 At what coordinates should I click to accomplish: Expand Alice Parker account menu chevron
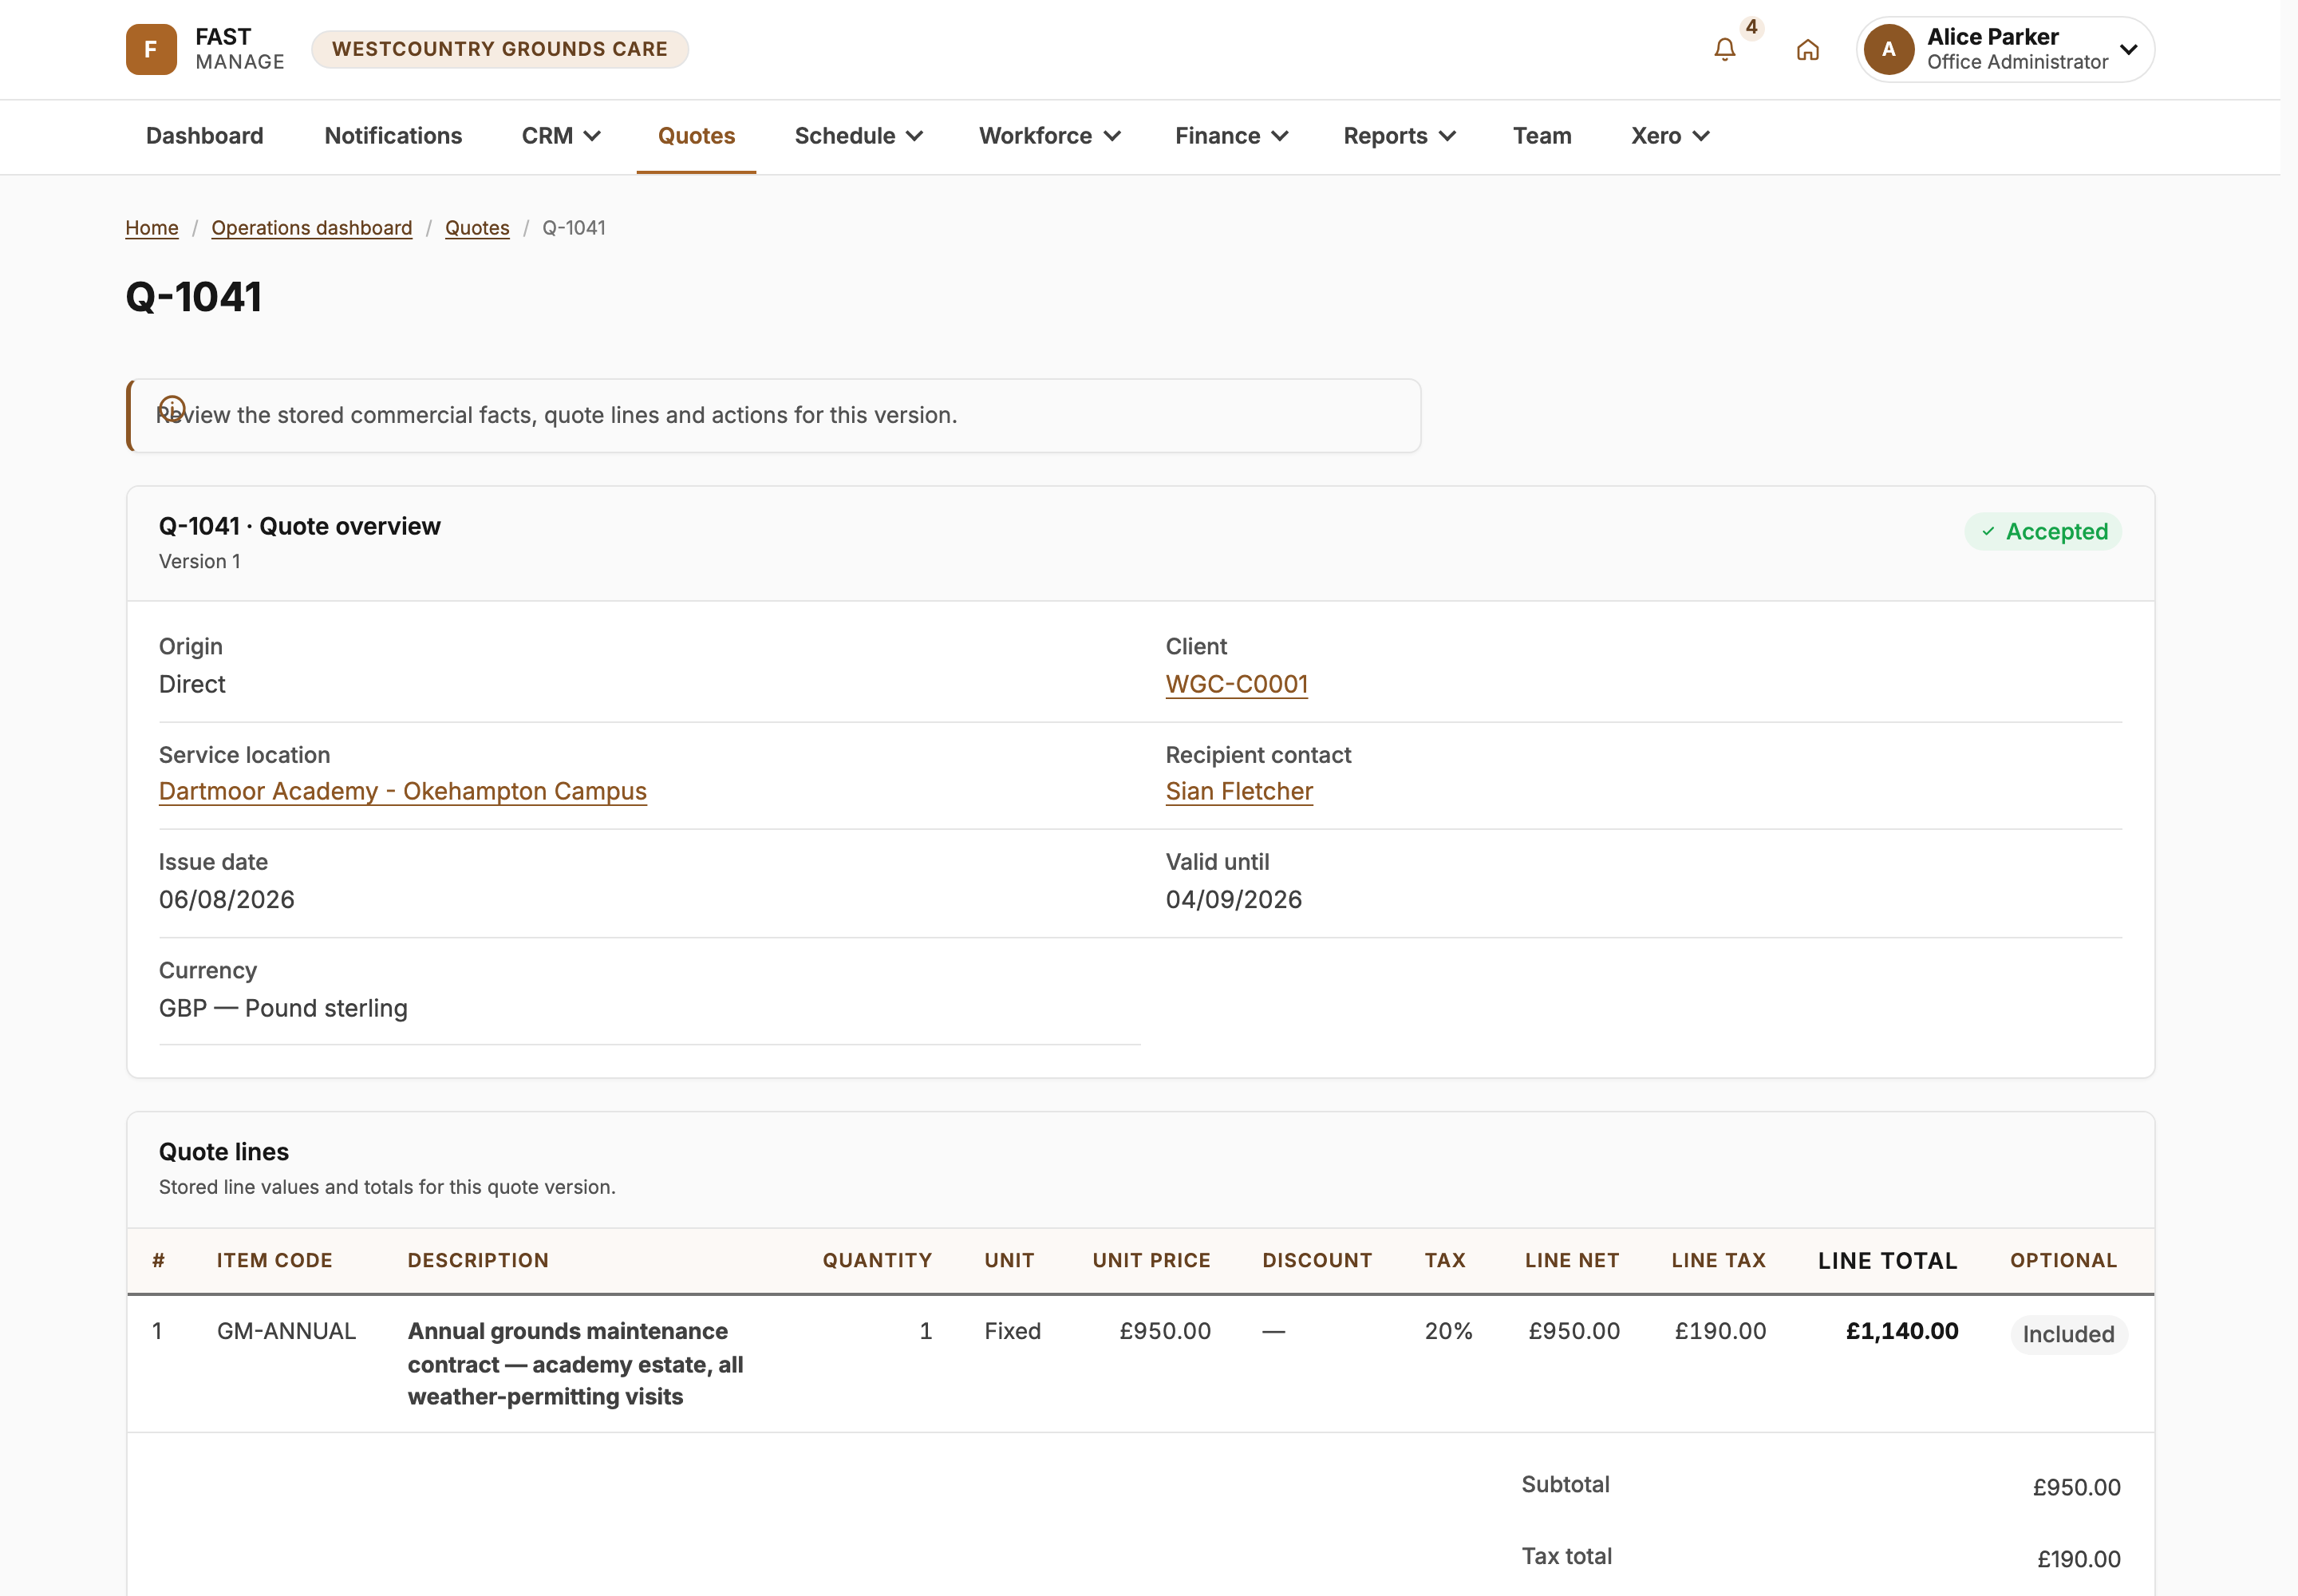point(2129,49)
